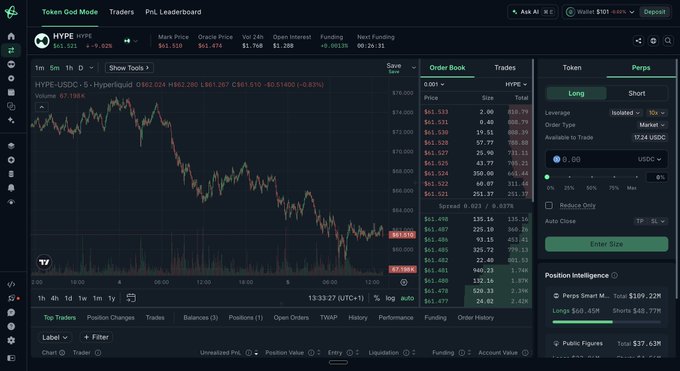Open the rocket icon with red dot
680x371 pixels.
[12, 299]
